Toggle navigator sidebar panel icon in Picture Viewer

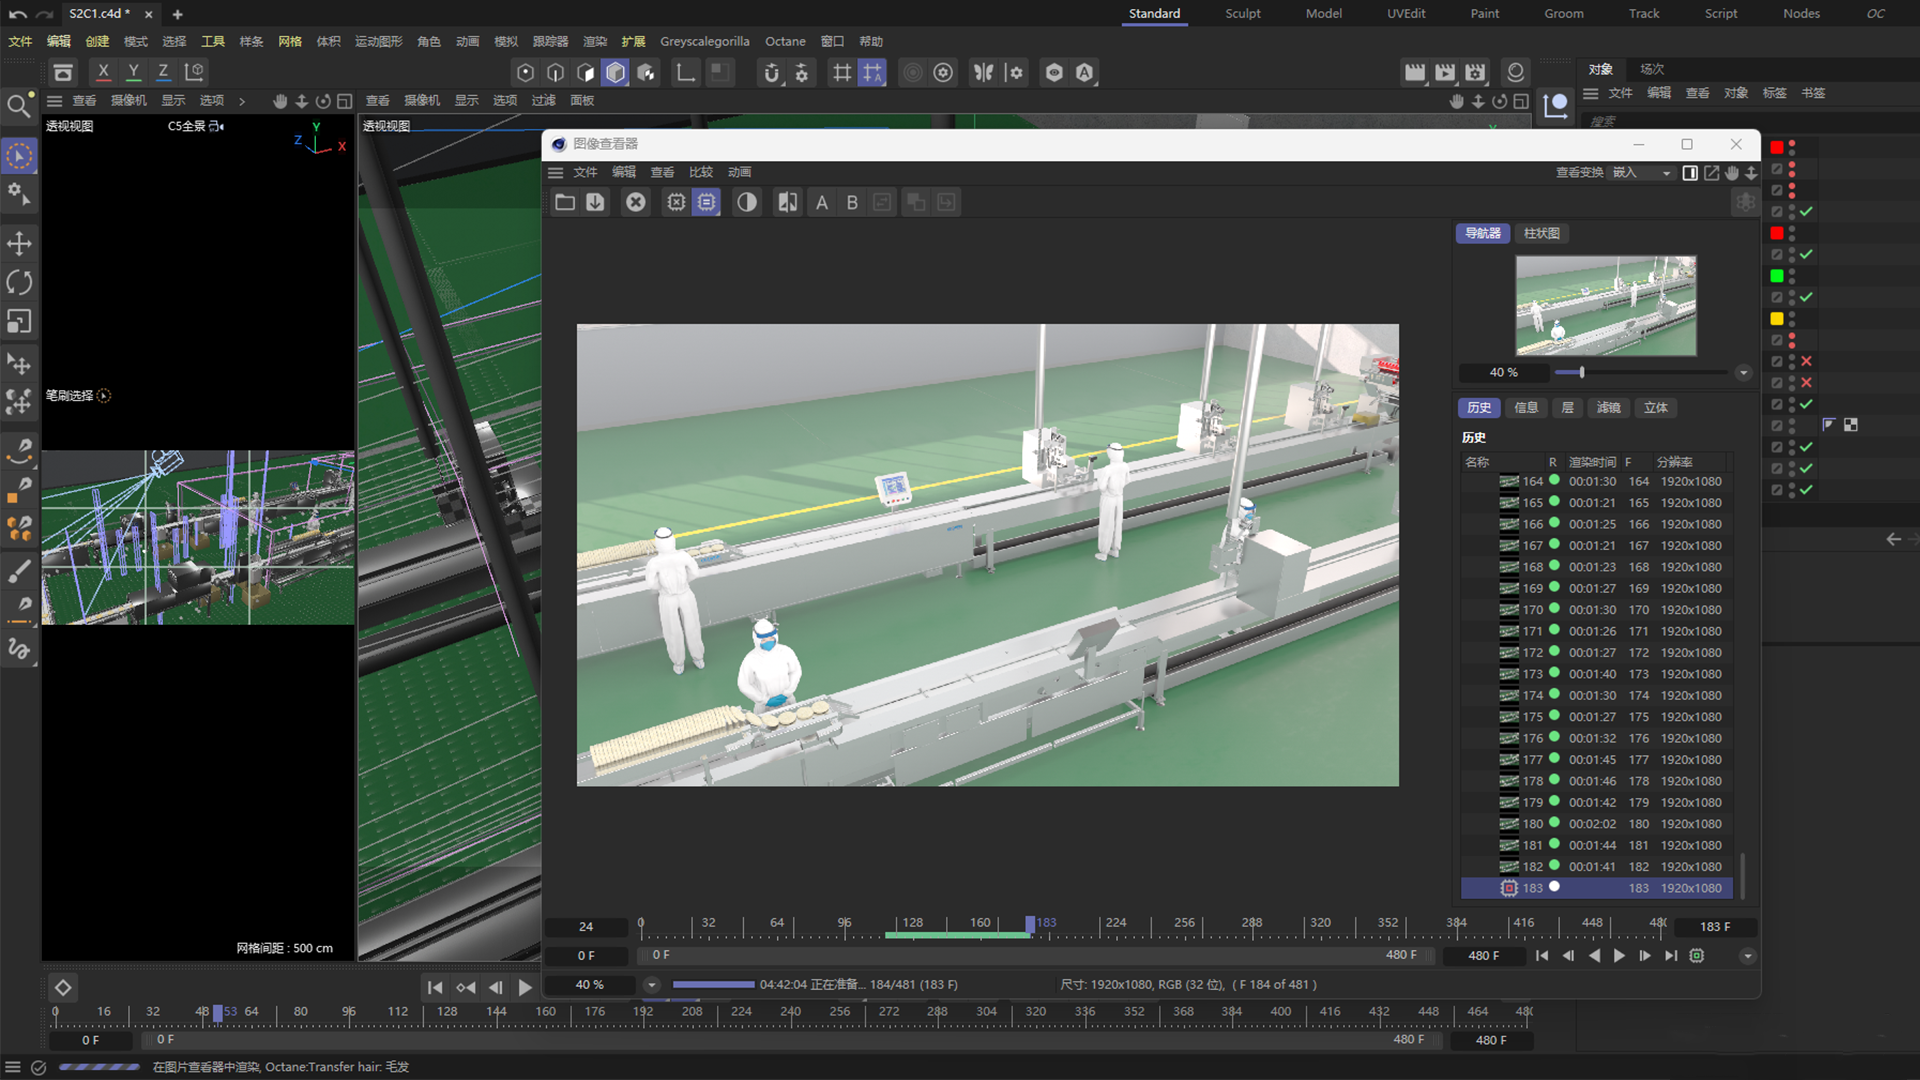tap(1690, 173)
